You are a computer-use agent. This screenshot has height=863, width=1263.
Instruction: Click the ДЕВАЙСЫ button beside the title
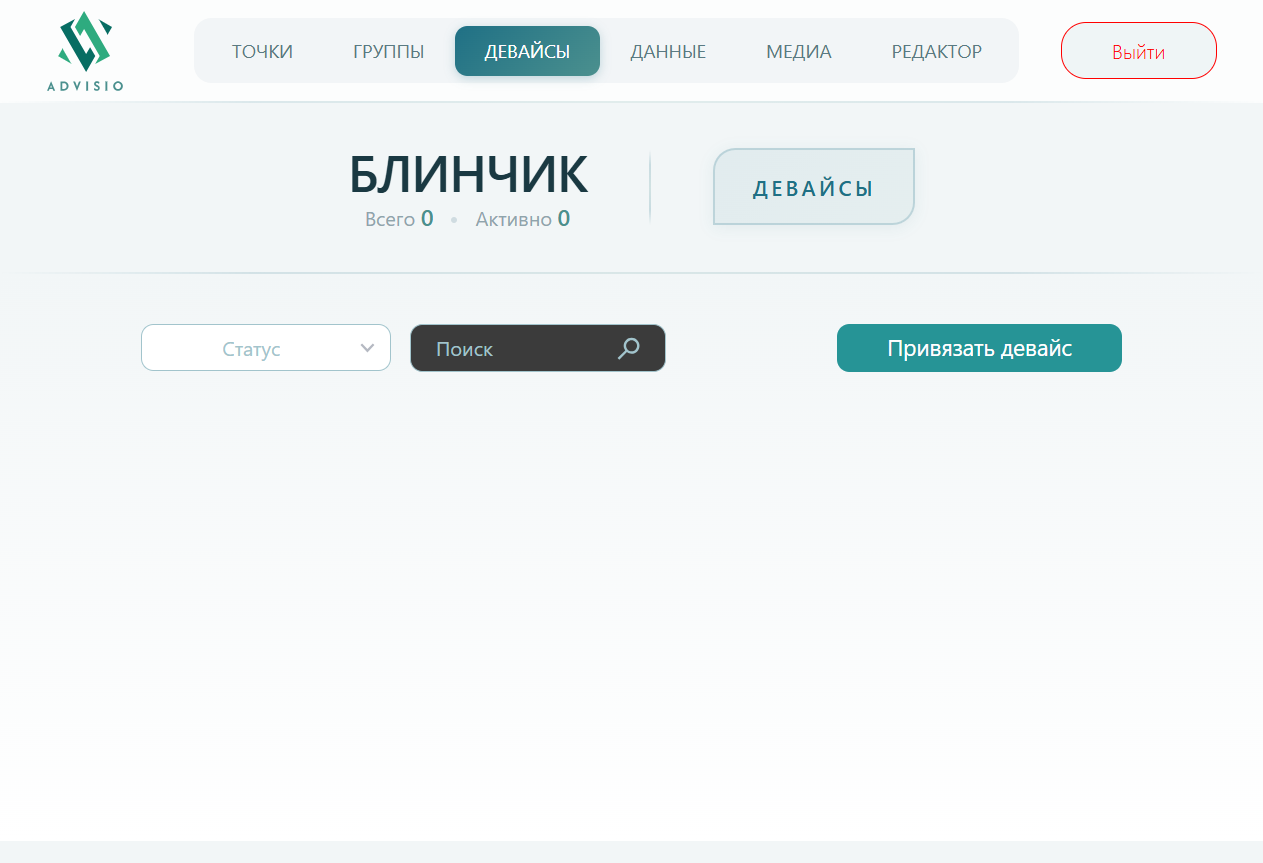pos(813,186)
